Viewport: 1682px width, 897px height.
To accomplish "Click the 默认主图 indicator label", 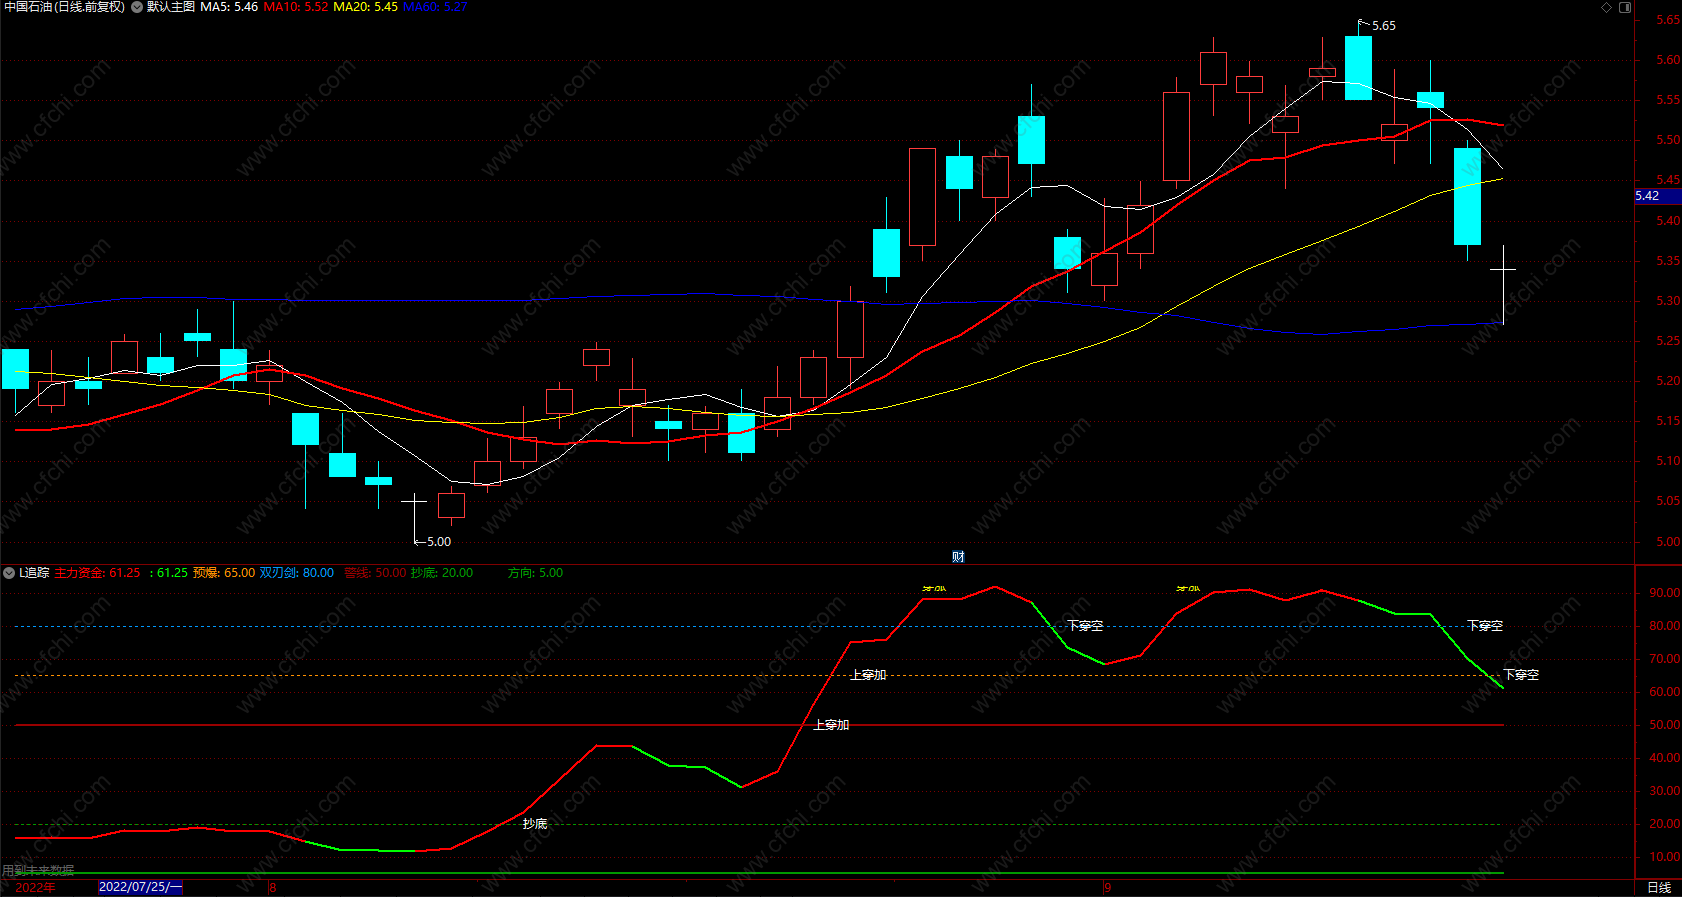I will click(x=171, y=7).
